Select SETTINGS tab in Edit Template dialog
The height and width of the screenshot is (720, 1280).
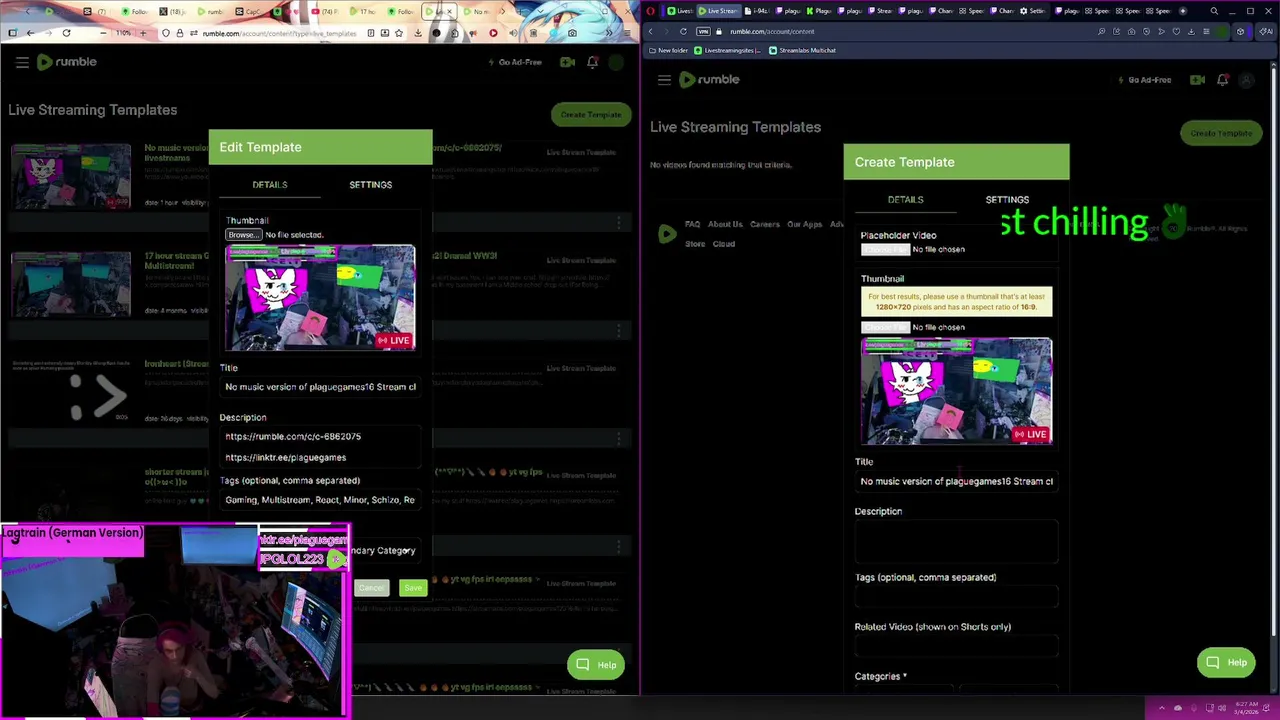370,184
